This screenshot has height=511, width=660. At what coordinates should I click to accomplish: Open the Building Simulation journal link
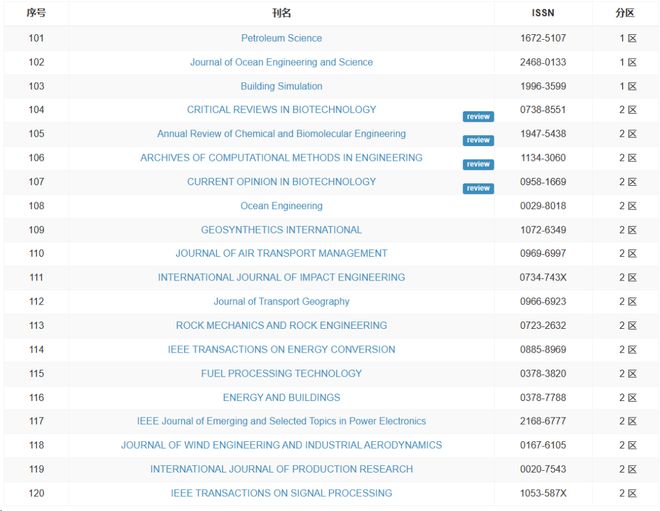point(281,86)
